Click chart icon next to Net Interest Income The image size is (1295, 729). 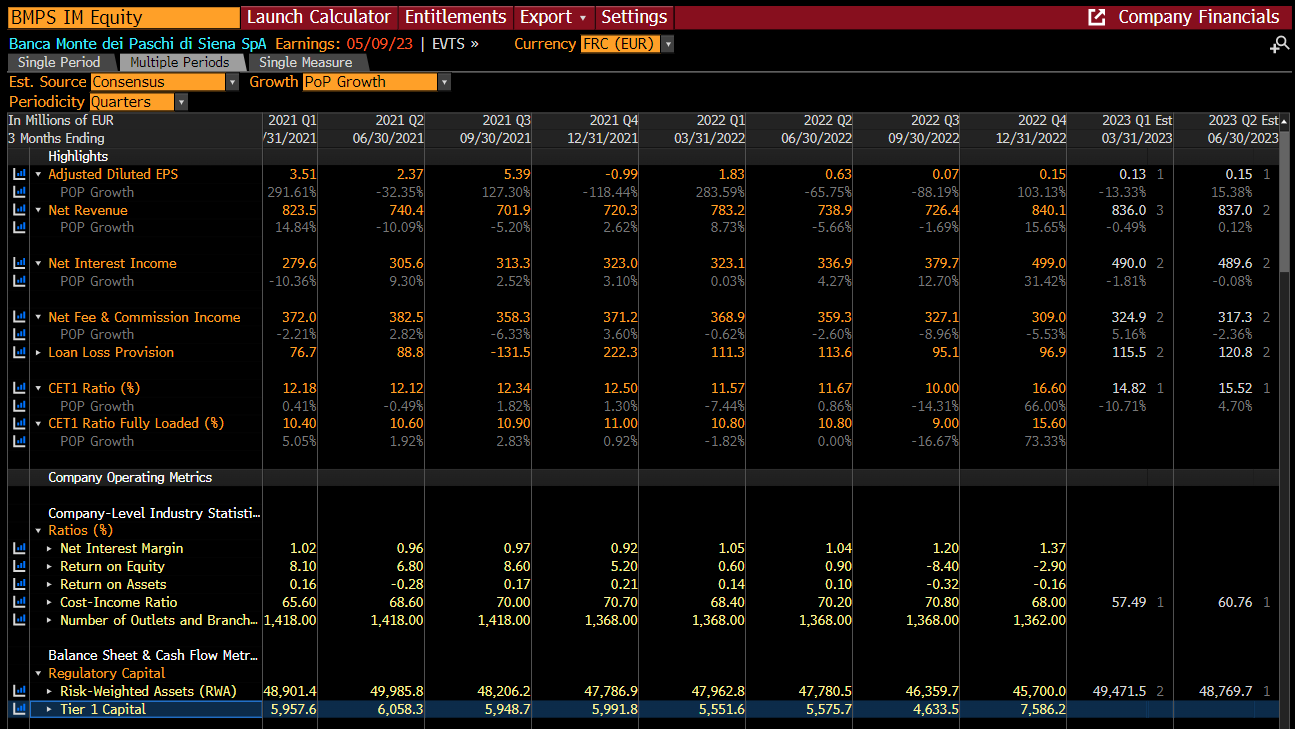19,263
